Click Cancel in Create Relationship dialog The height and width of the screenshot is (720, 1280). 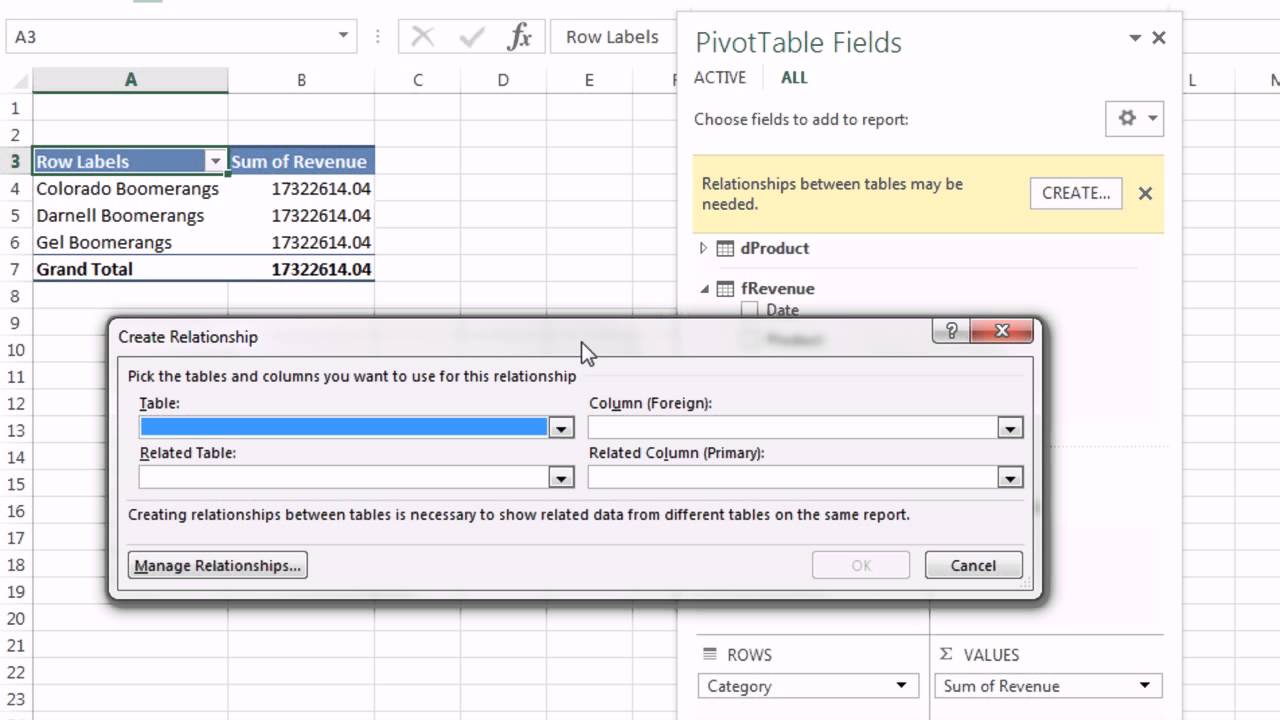point(973,565)
